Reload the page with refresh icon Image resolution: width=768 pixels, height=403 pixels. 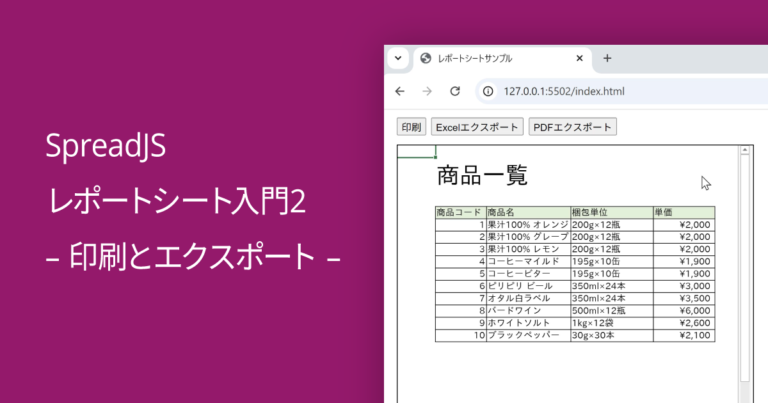(455, 91)
